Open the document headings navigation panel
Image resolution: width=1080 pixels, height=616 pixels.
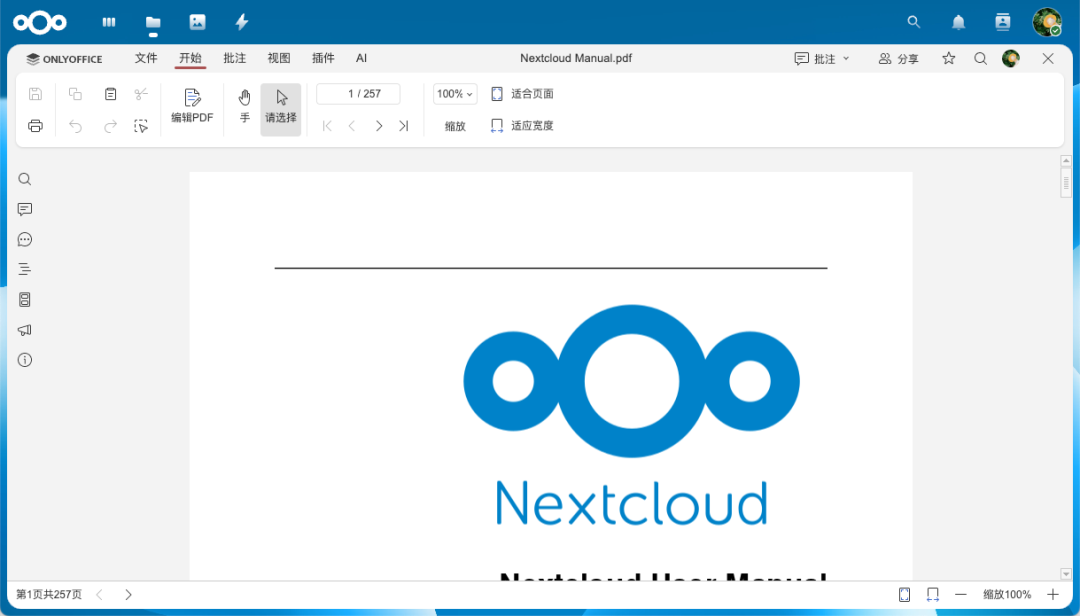coord(24,269)
